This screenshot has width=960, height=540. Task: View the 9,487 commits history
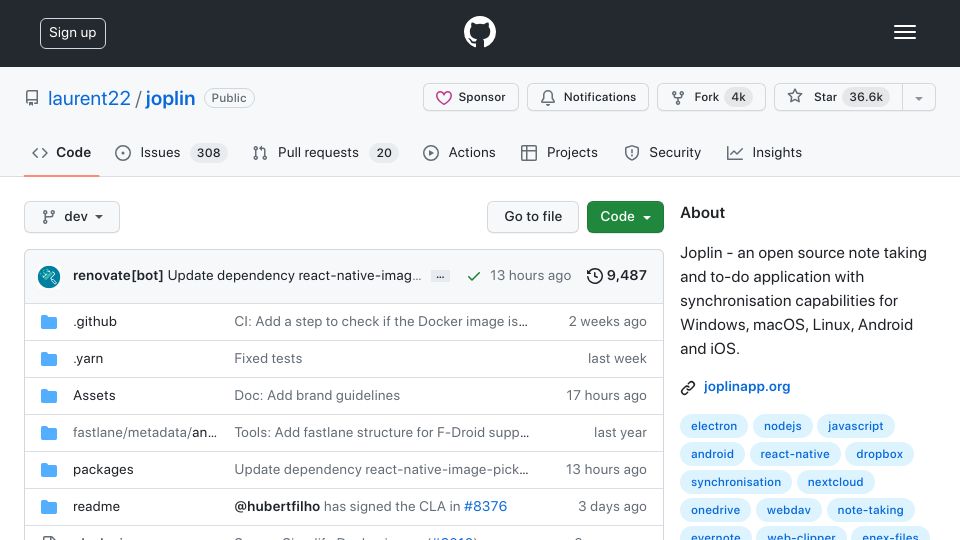click(616, 276)
